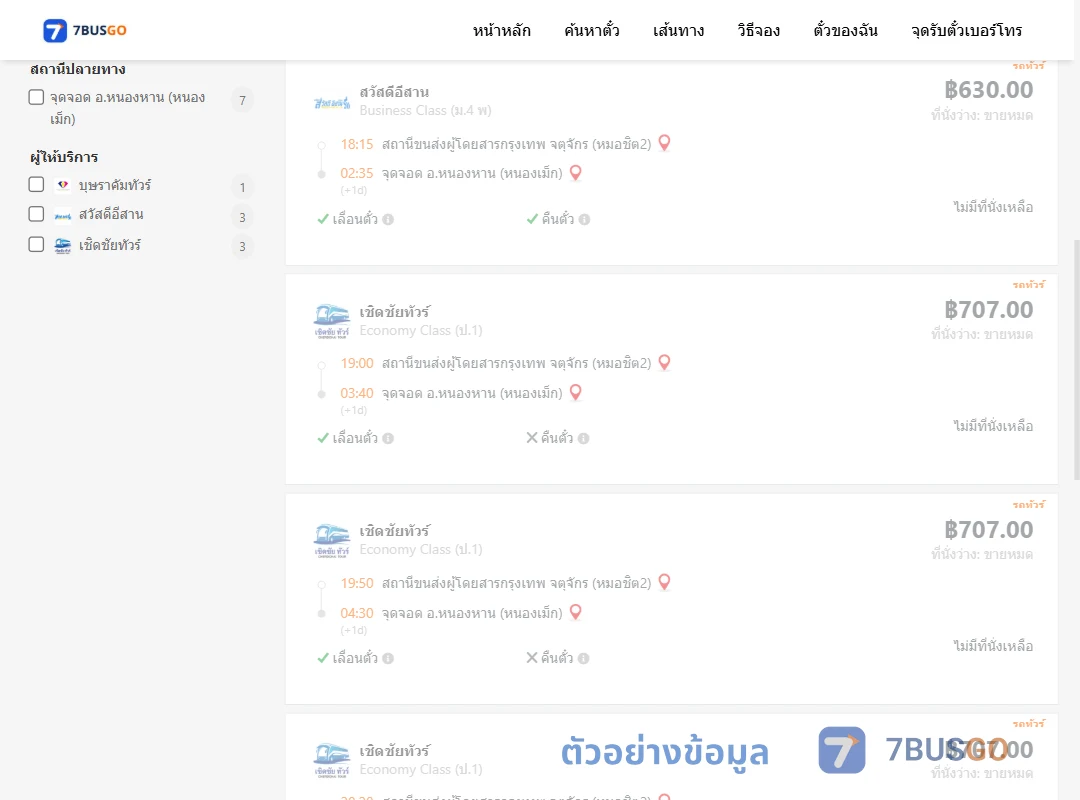Viewport: 1080px width, 800px height.
Task: Click the ผู้ให้บริการ filter heading
Action: [x=64, y=157]
